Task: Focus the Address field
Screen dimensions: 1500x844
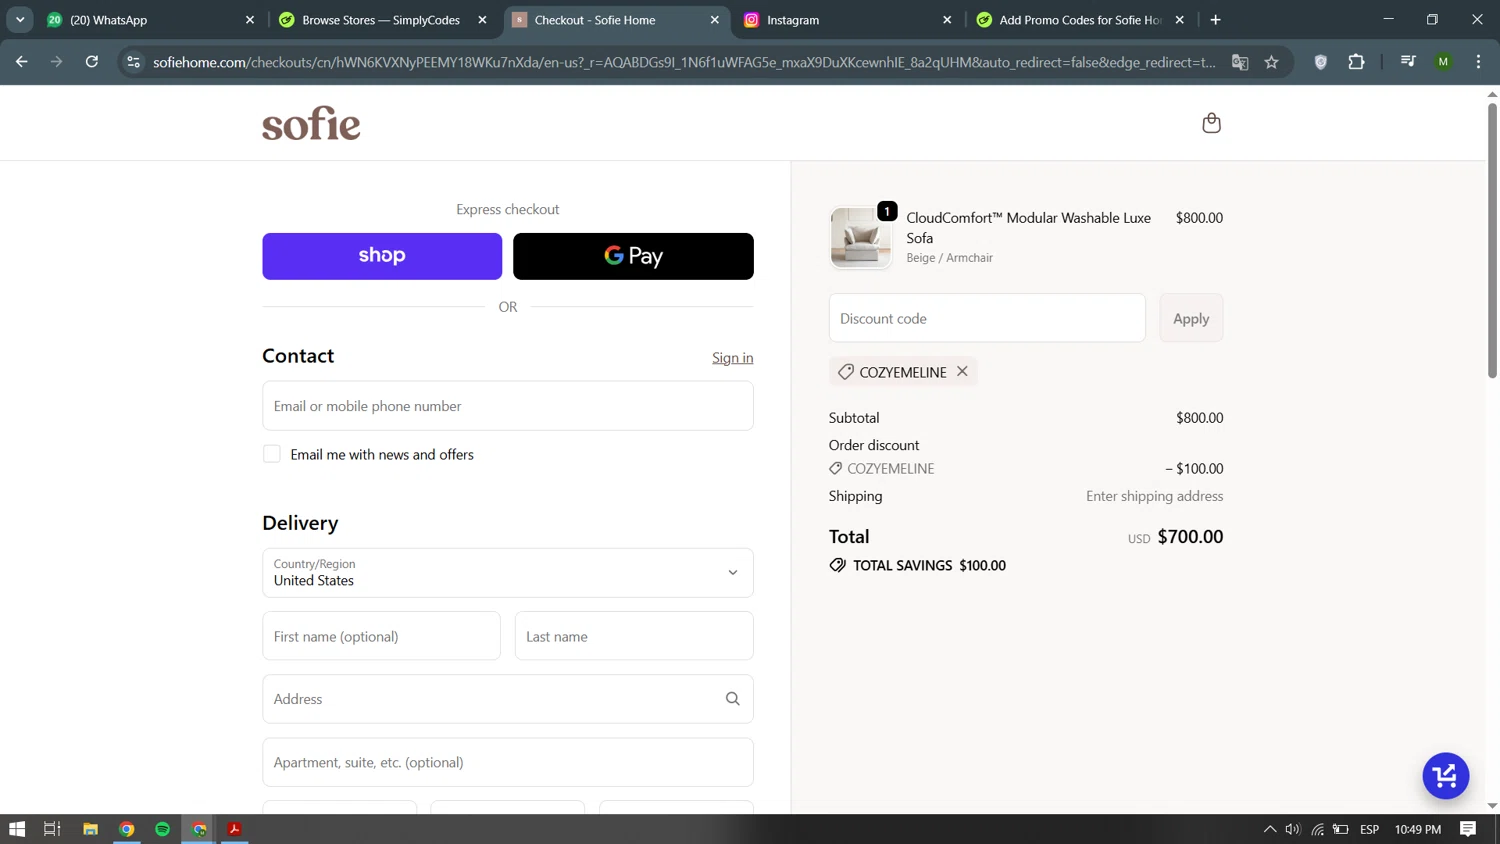Action: pyautogui.click(x=508, y=699)
